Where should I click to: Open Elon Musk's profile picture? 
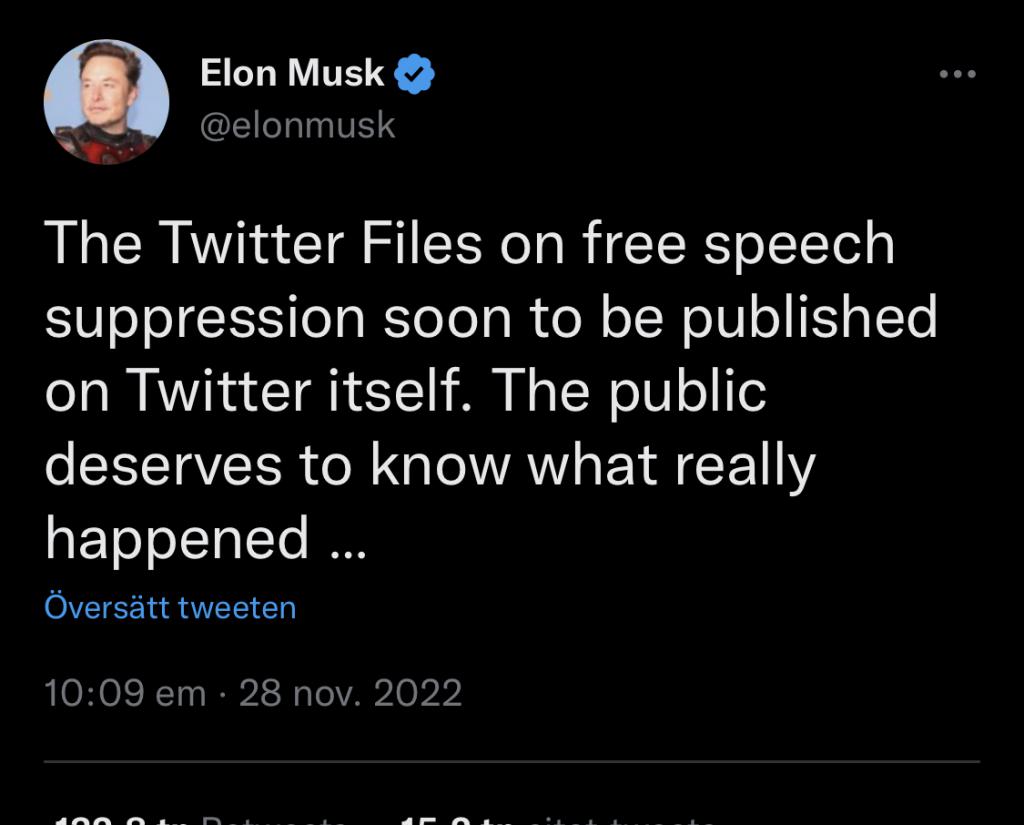[x=106, y=101]
